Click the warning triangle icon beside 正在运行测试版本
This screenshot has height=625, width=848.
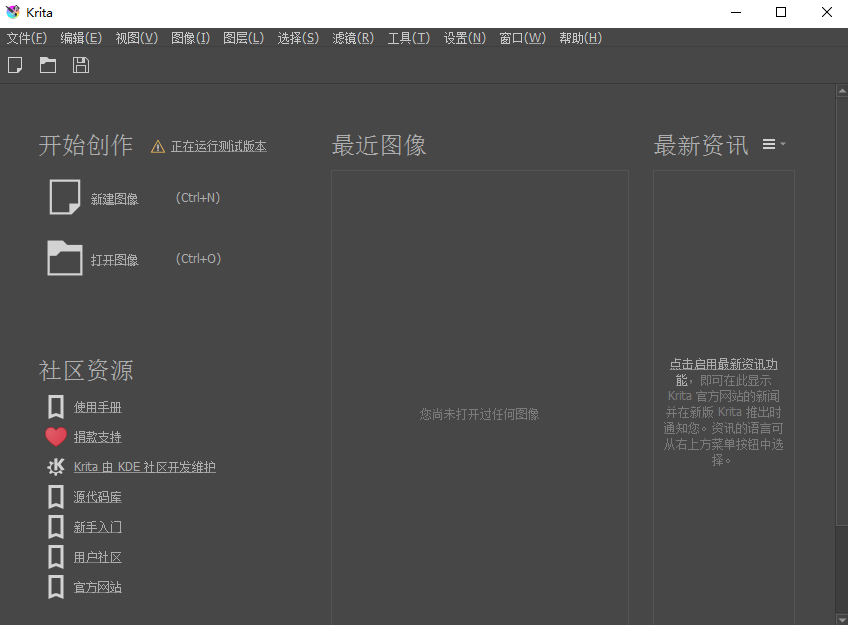point(157,147)
